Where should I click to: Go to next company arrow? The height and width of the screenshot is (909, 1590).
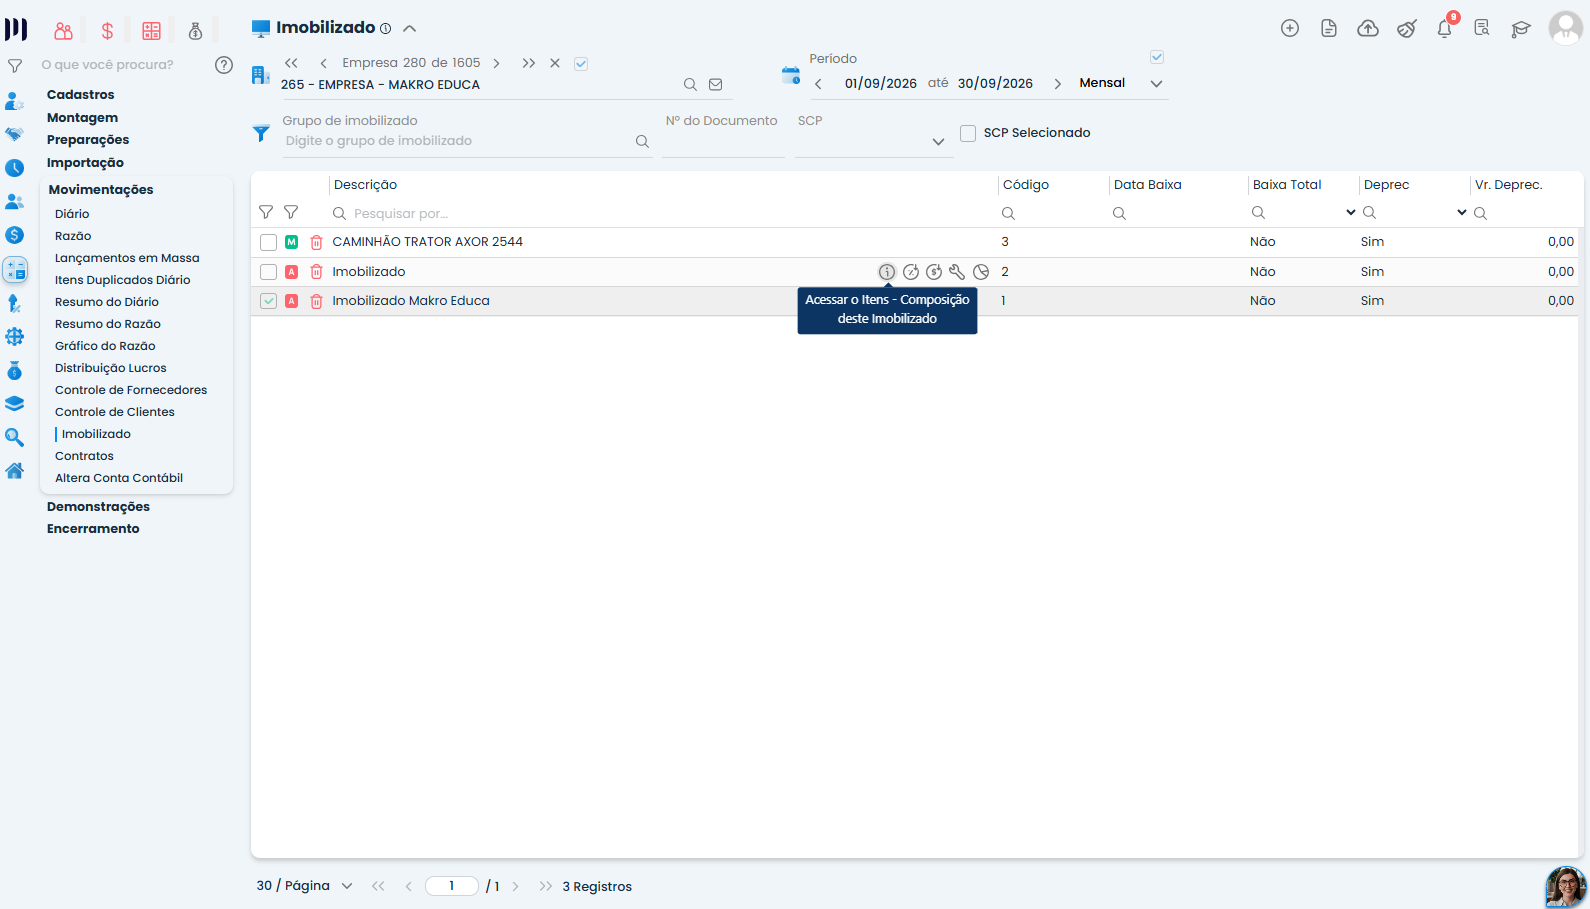pos(496,63)
